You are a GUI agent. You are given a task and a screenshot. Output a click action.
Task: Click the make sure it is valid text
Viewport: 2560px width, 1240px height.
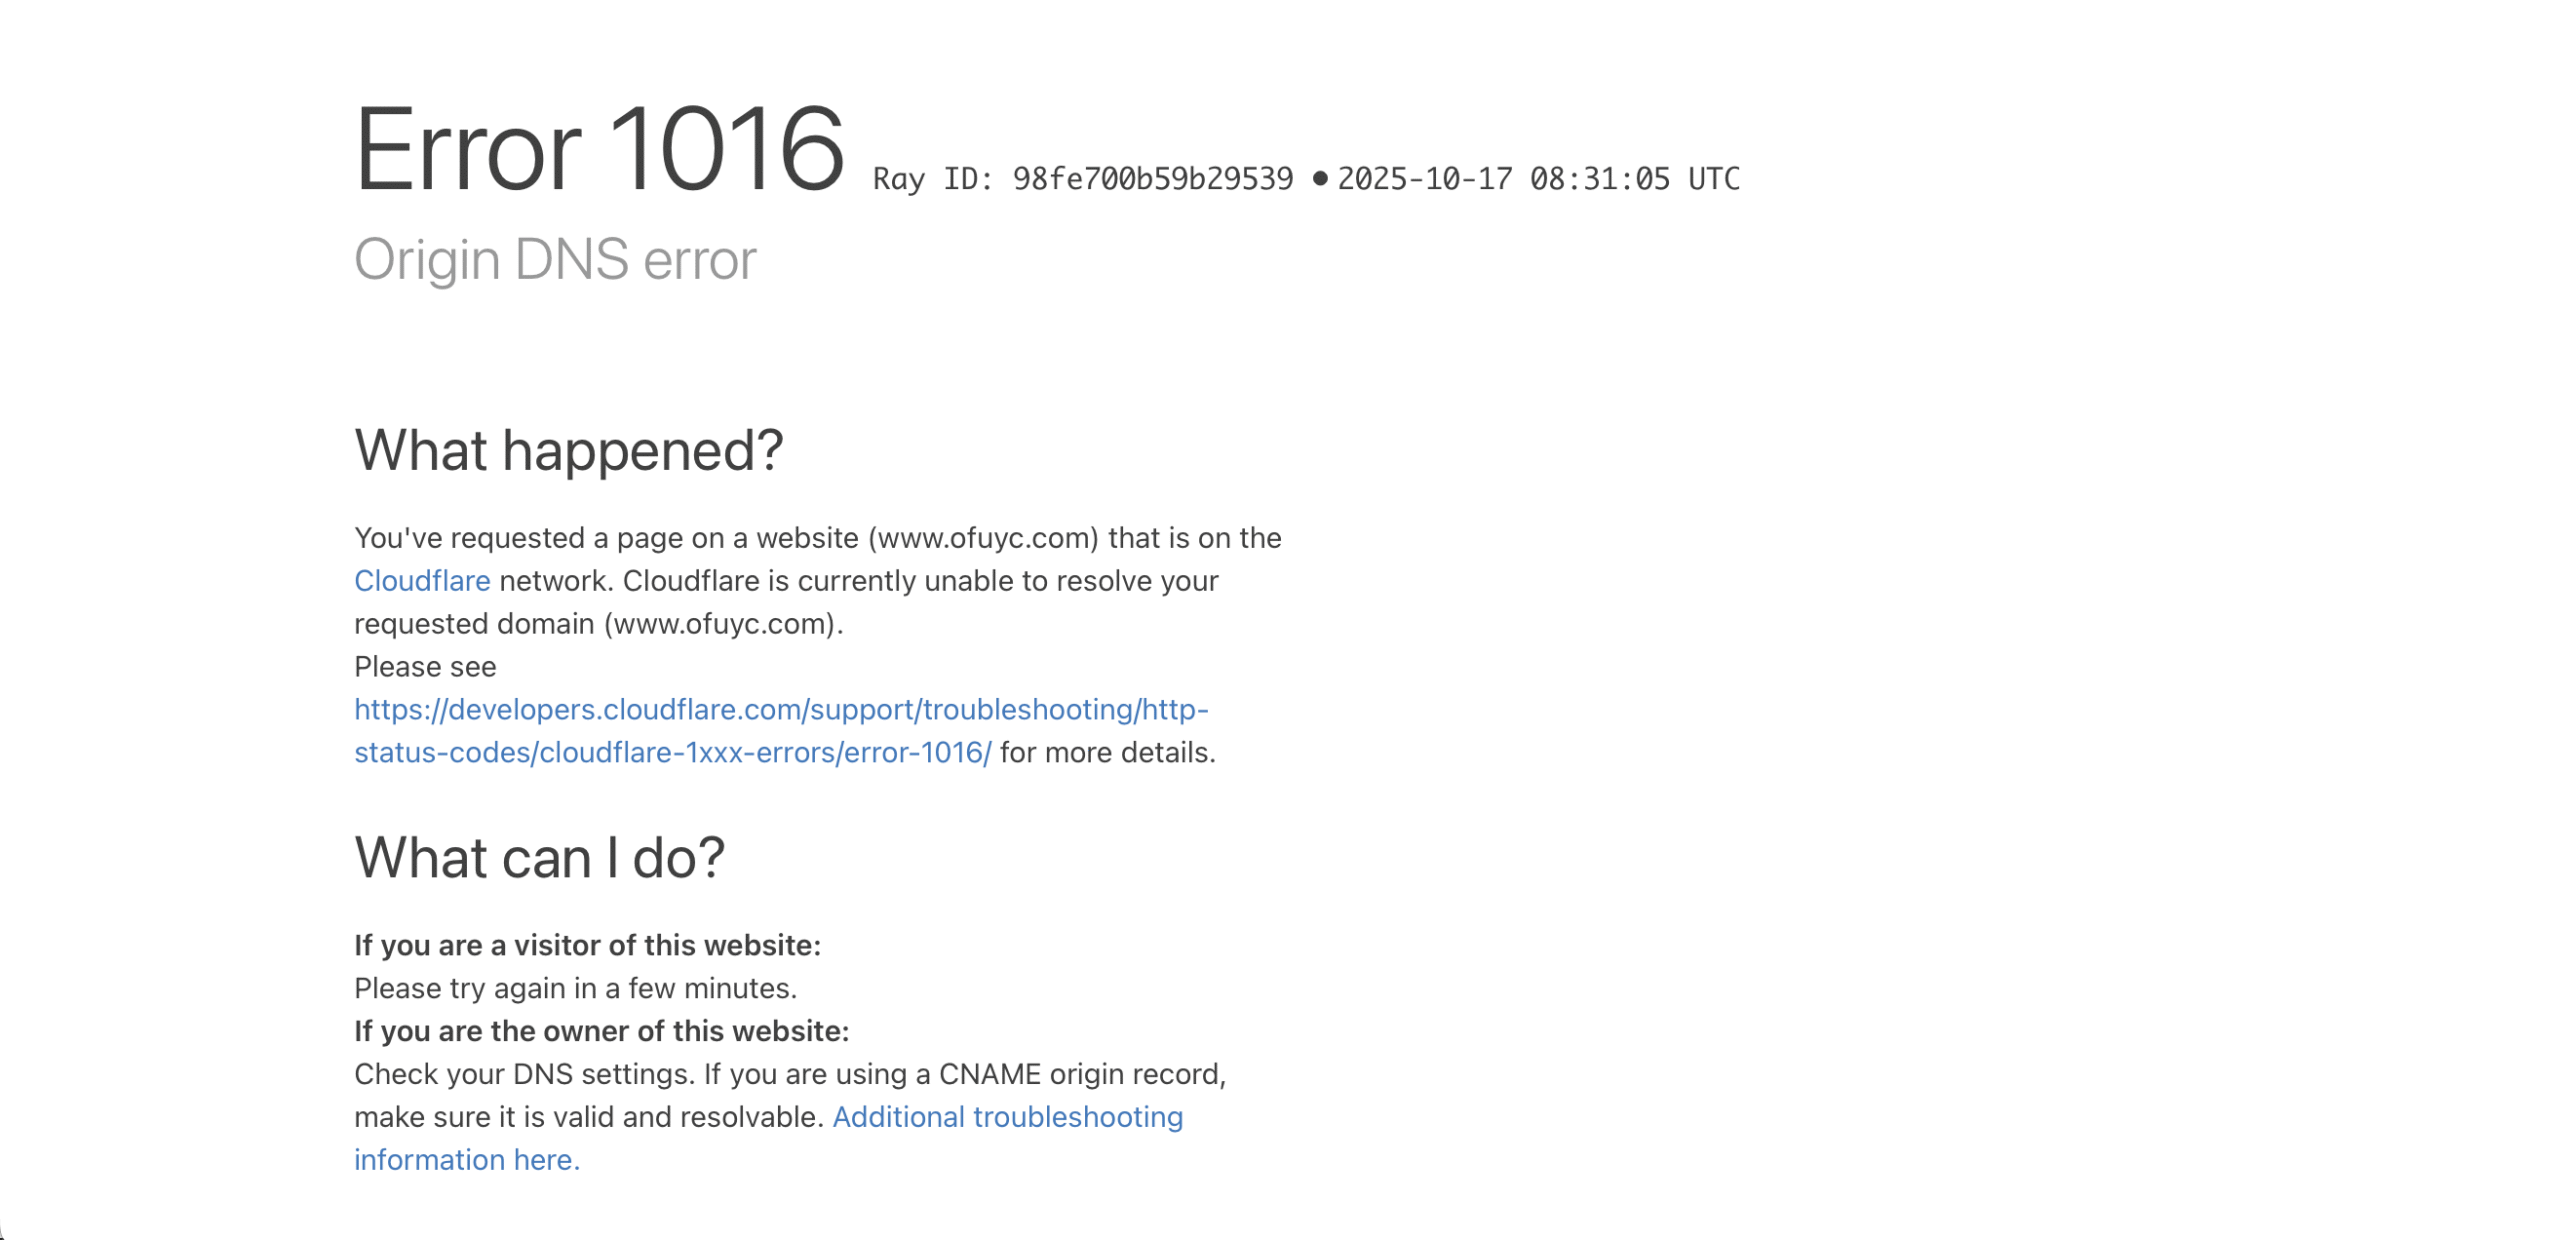pyautogui.click(x=589, y=1117)
